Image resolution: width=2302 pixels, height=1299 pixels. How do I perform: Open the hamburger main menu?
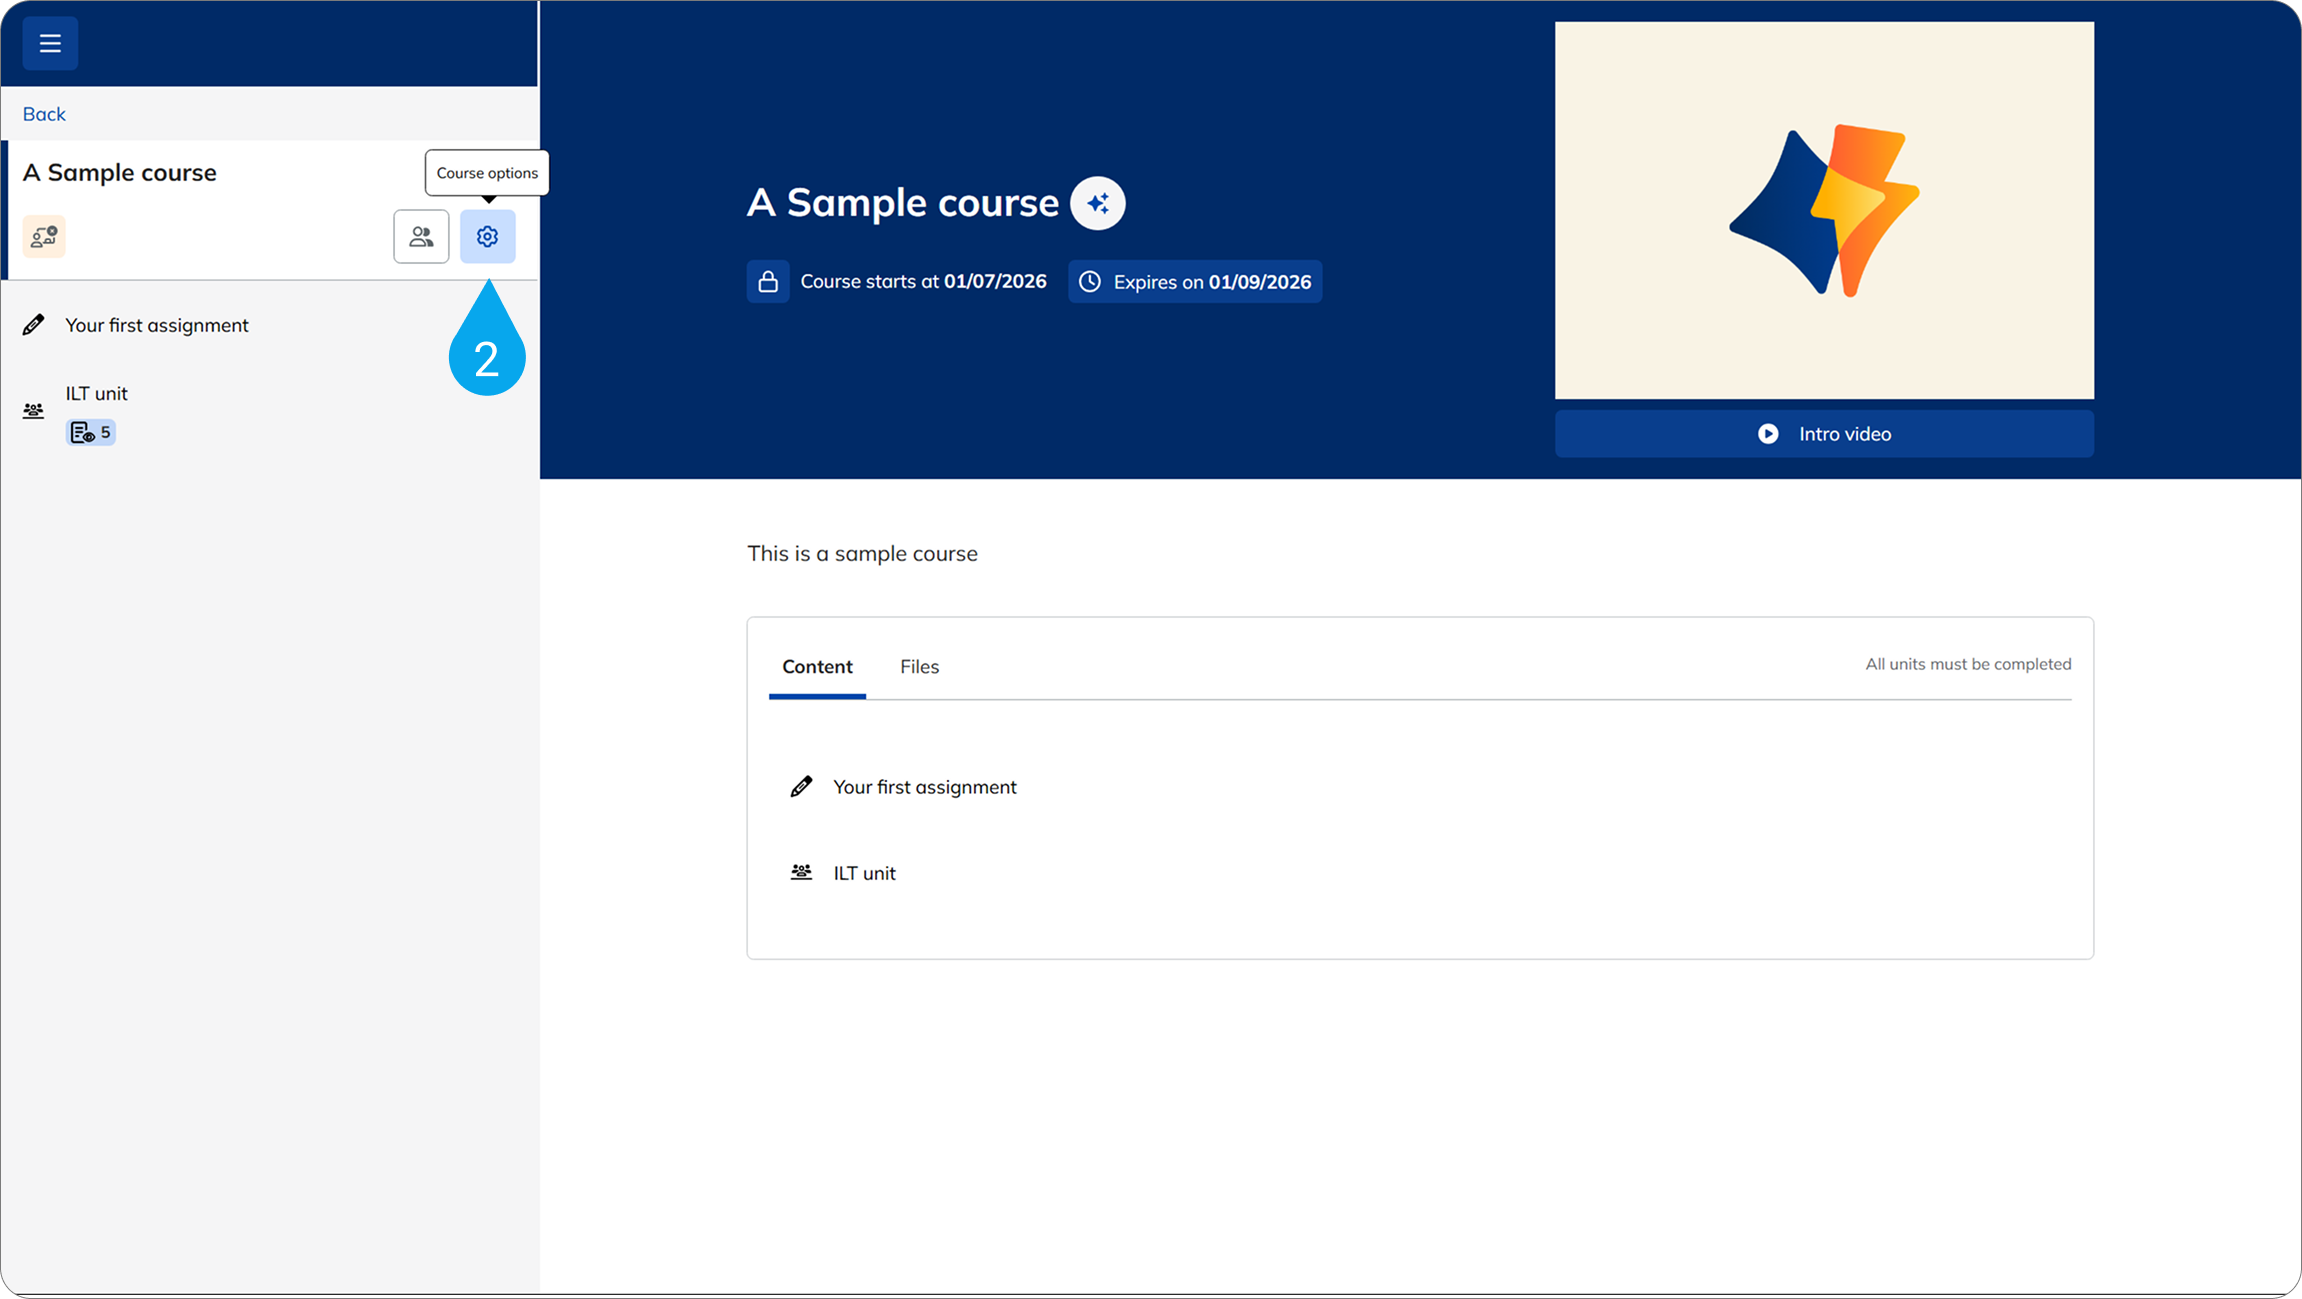[50, 43]
